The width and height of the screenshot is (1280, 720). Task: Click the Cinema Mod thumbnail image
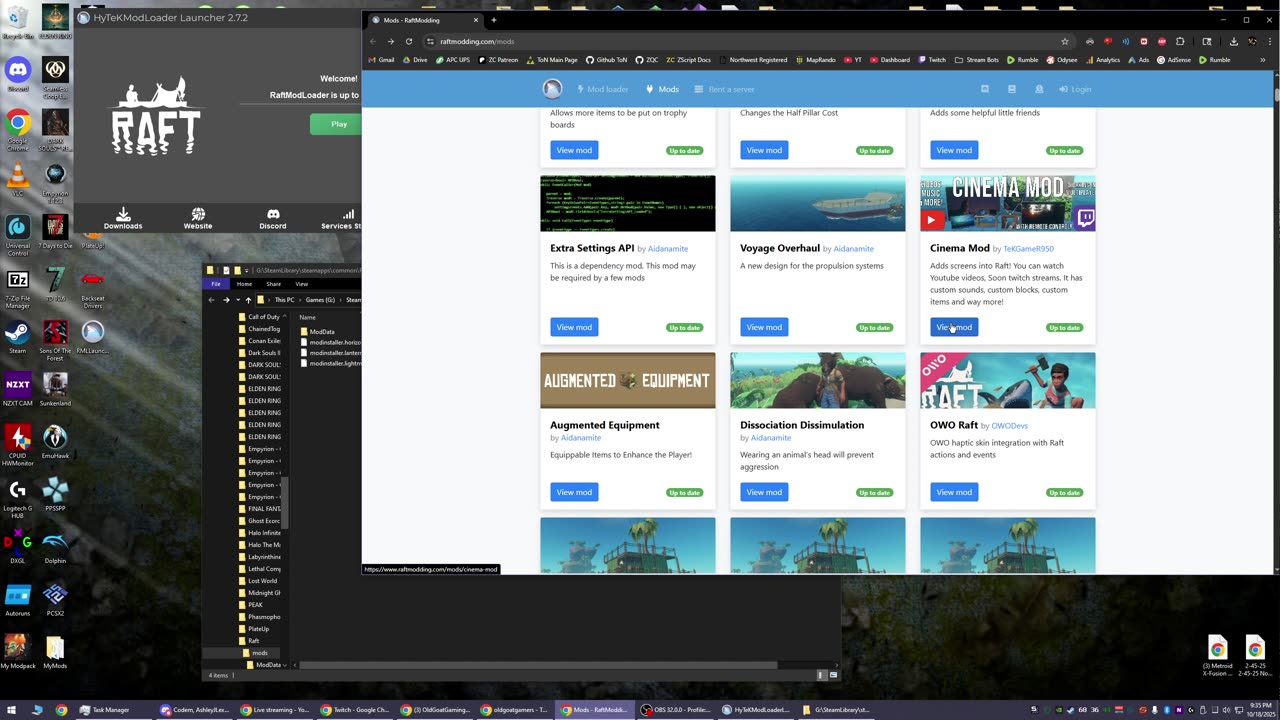(x=1007, y=203)
